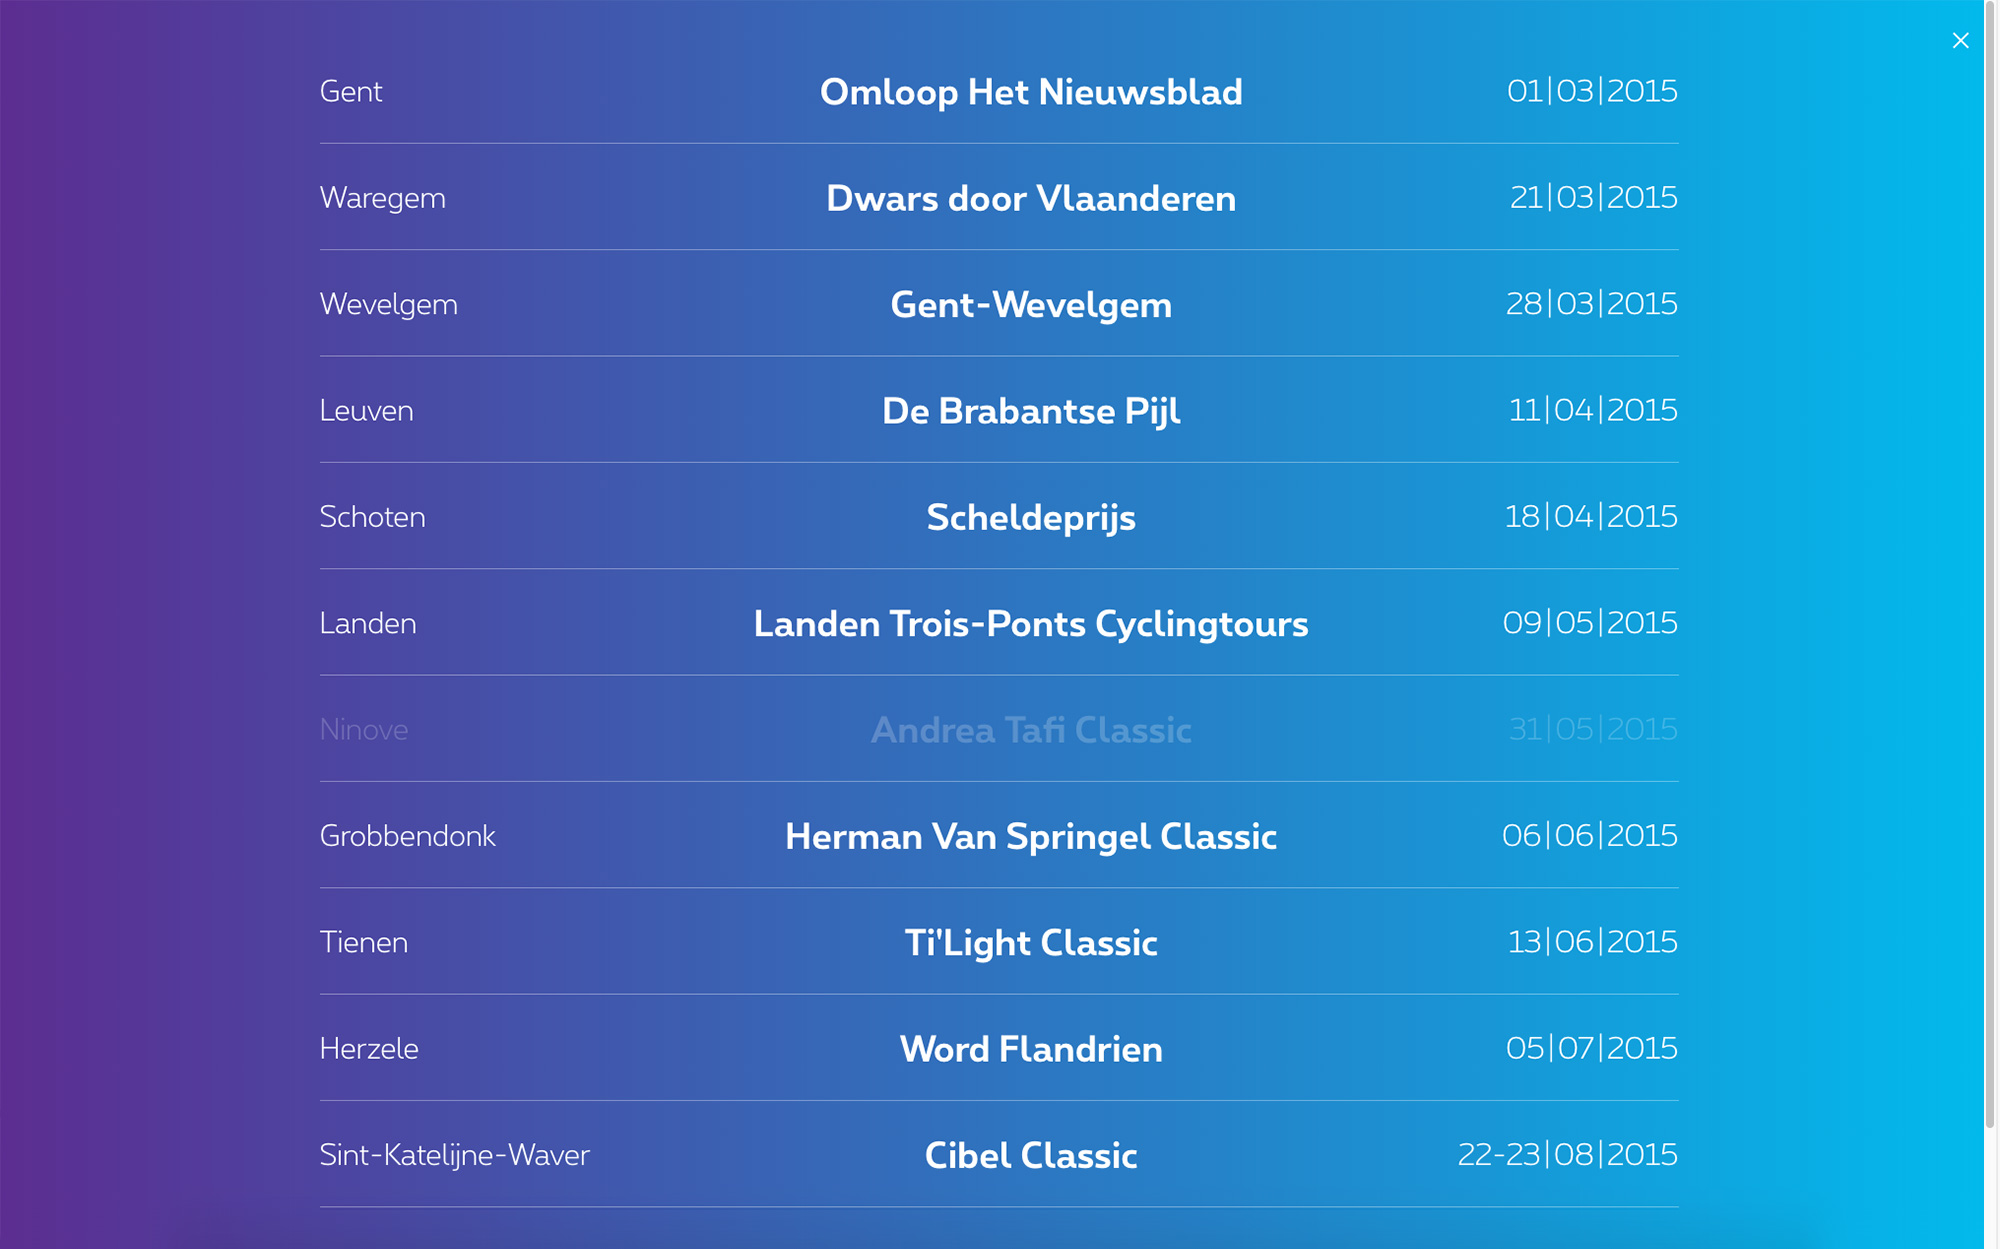This screenshot has width=2000, height=1249.
Task: Close the race calendar overlay
Action: click(x=1960, y=41)
